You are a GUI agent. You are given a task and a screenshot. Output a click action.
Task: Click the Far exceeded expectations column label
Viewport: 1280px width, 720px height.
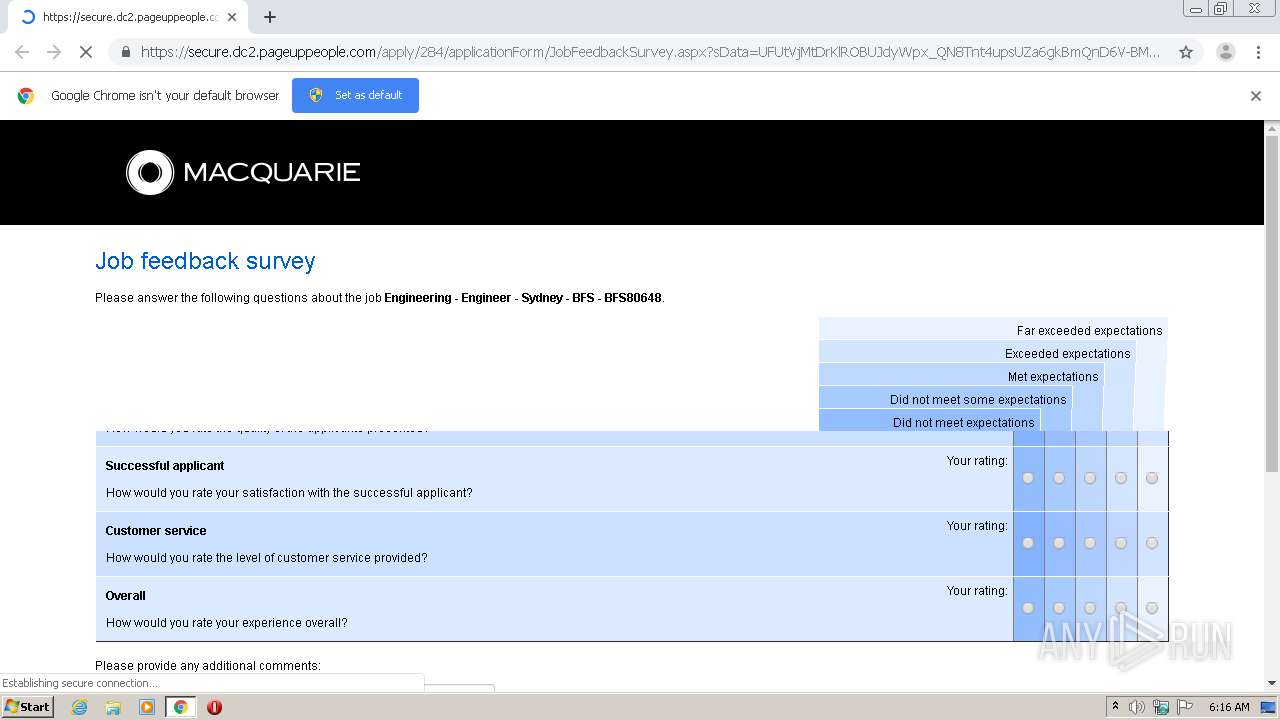point(1089,331)
